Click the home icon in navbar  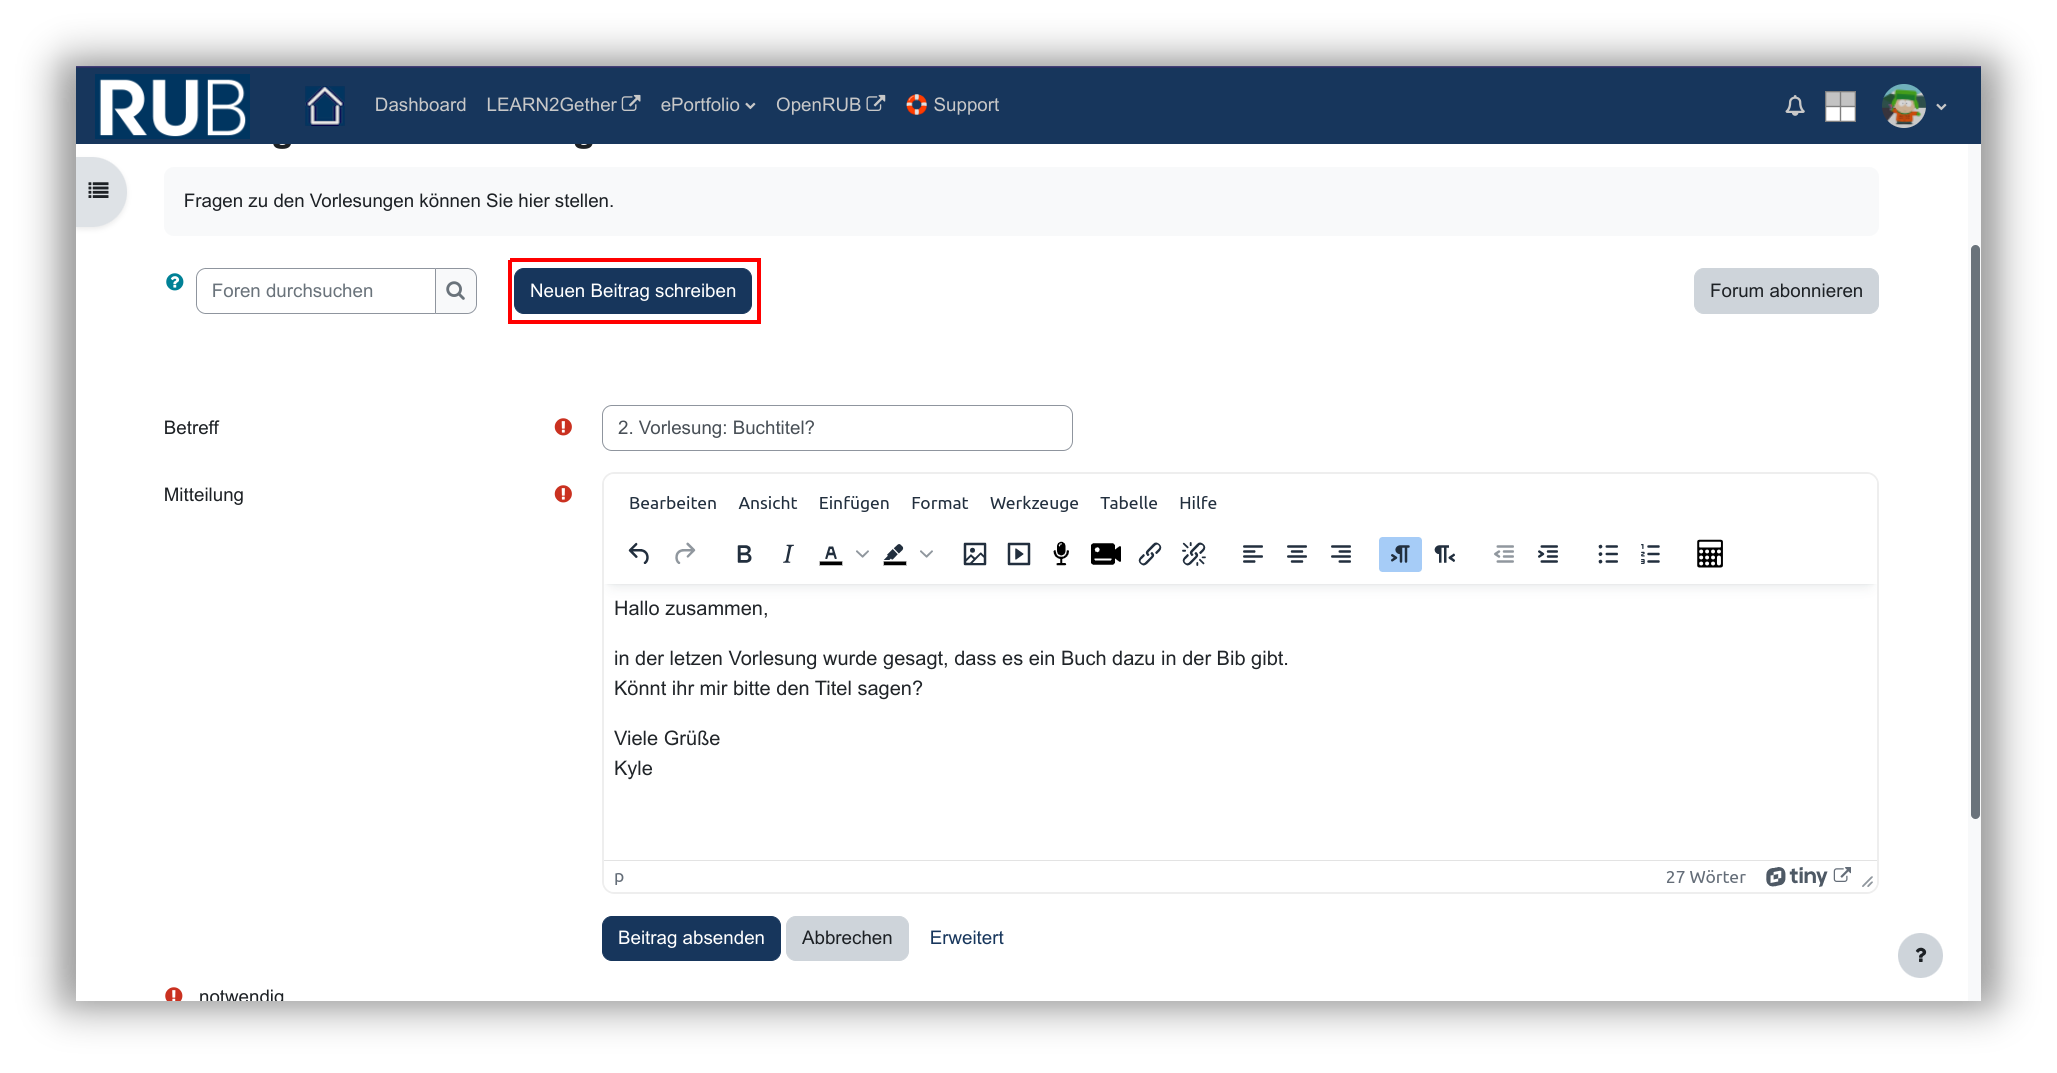325,105
